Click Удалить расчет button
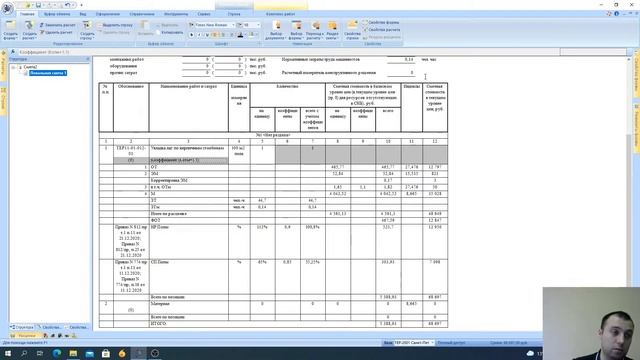Viewport: 640px width, 360px height. [x=56, y=32]
